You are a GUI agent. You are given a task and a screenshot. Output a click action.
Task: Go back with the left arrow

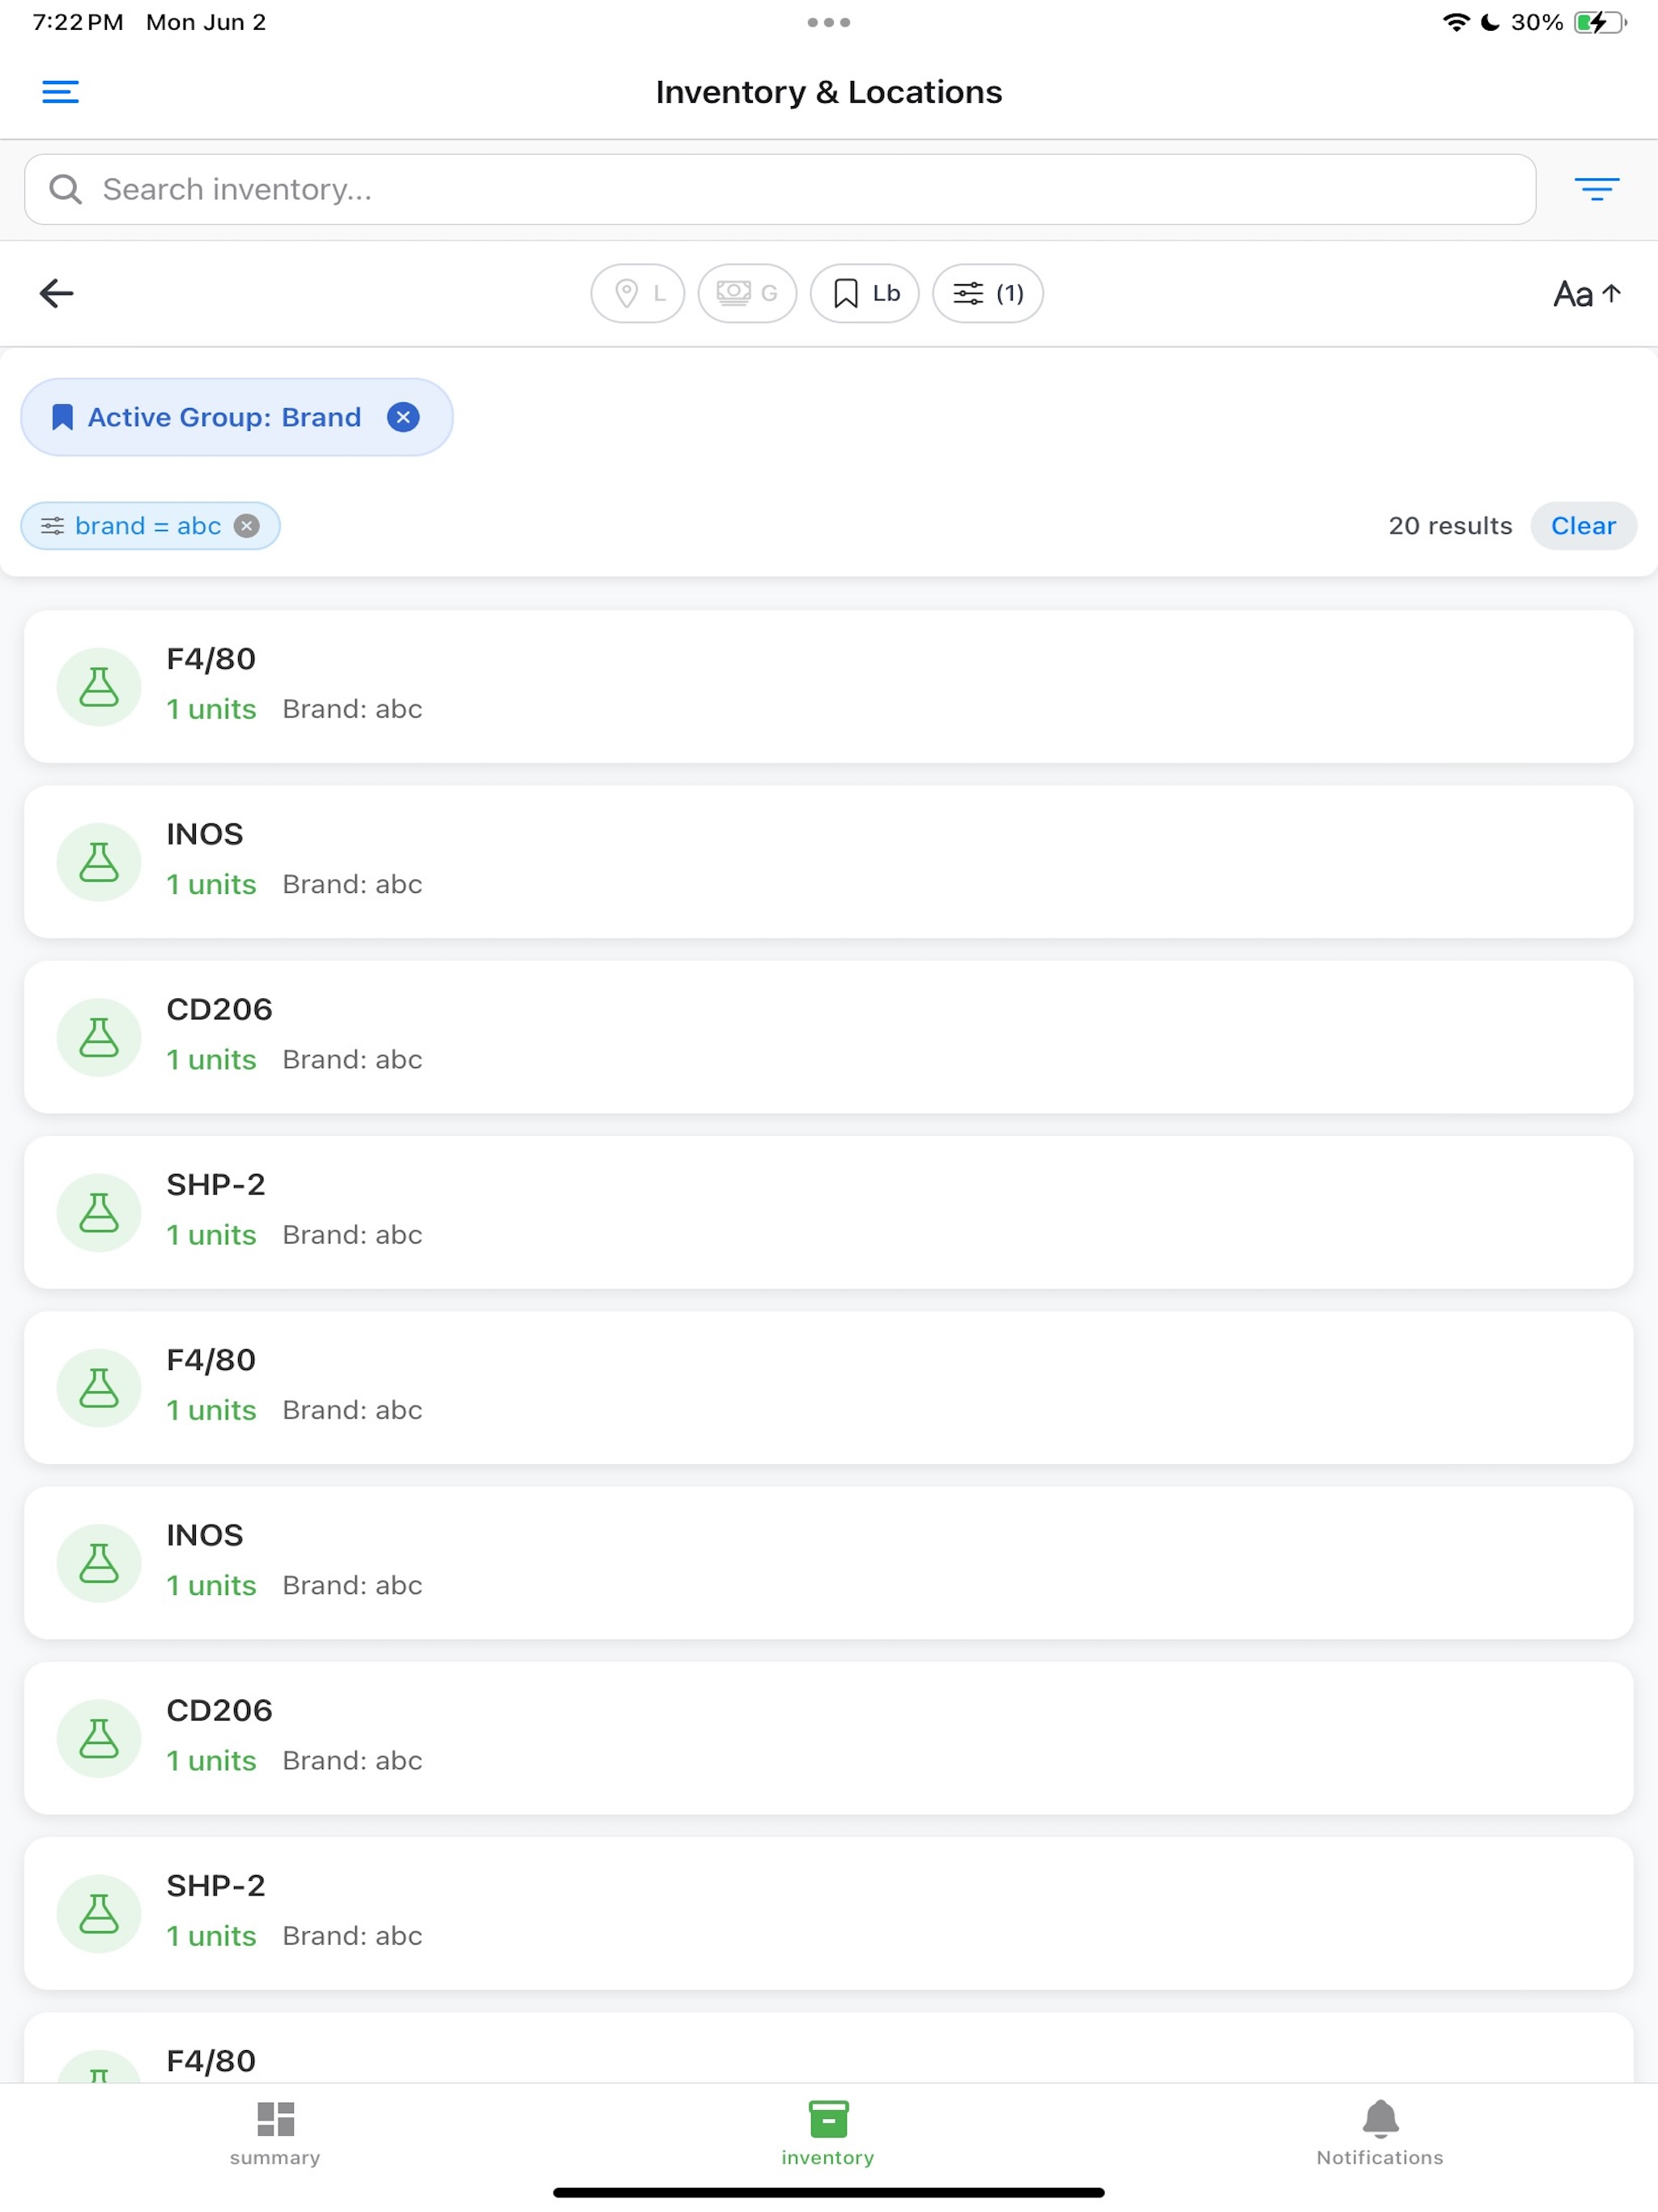pos(57,293)
